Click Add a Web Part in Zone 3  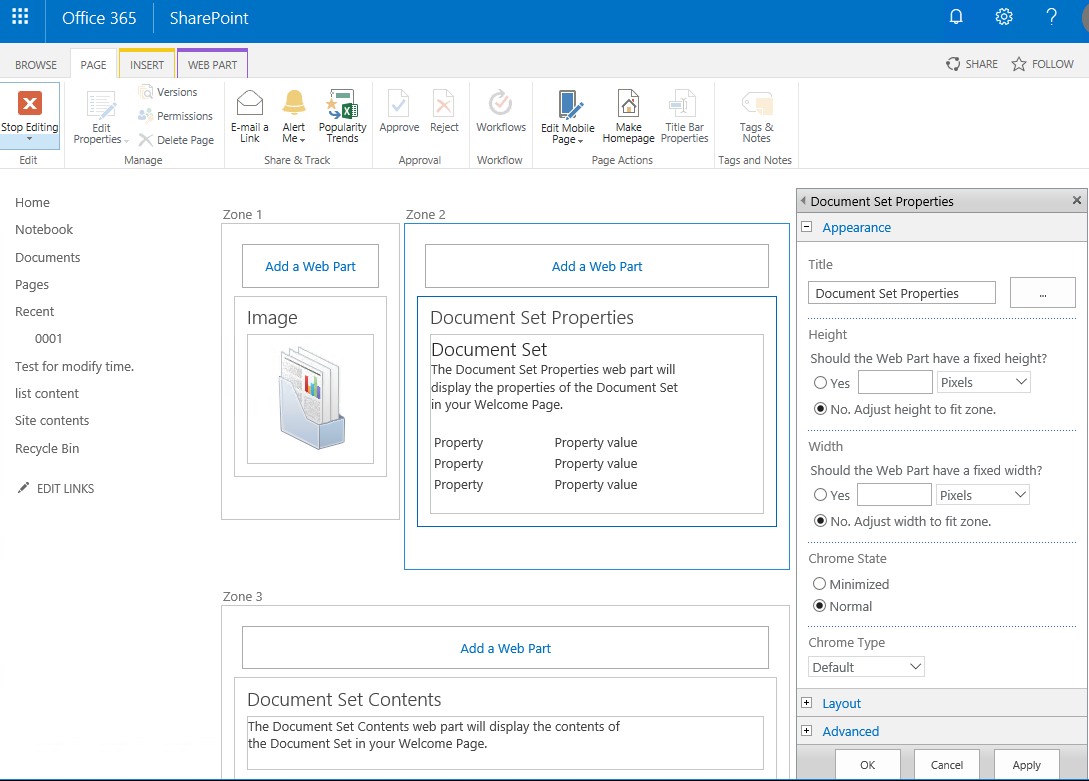tap(506, 648)
